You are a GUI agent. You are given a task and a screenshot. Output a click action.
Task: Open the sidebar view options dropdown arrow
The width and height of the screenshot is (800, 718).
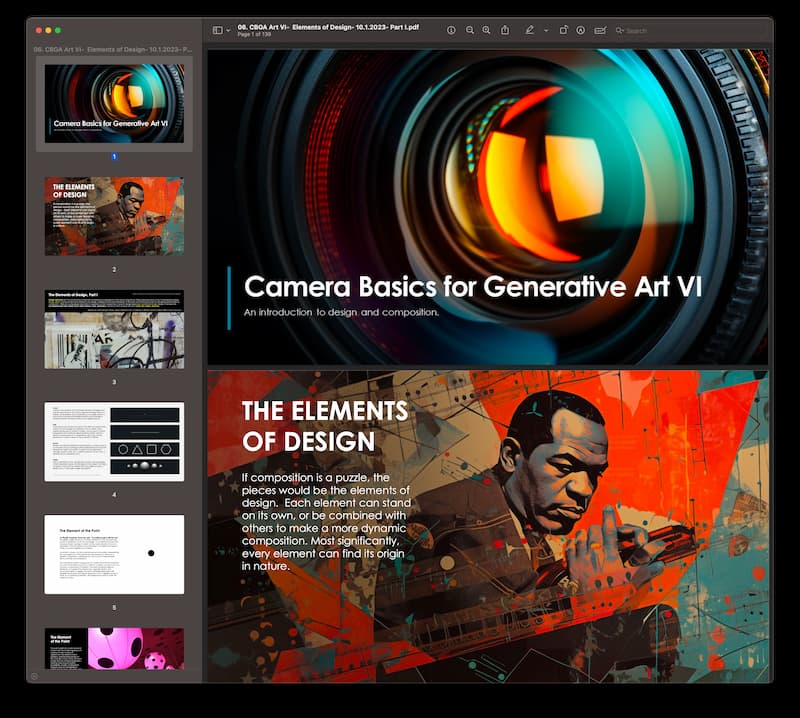coord(228,31)
